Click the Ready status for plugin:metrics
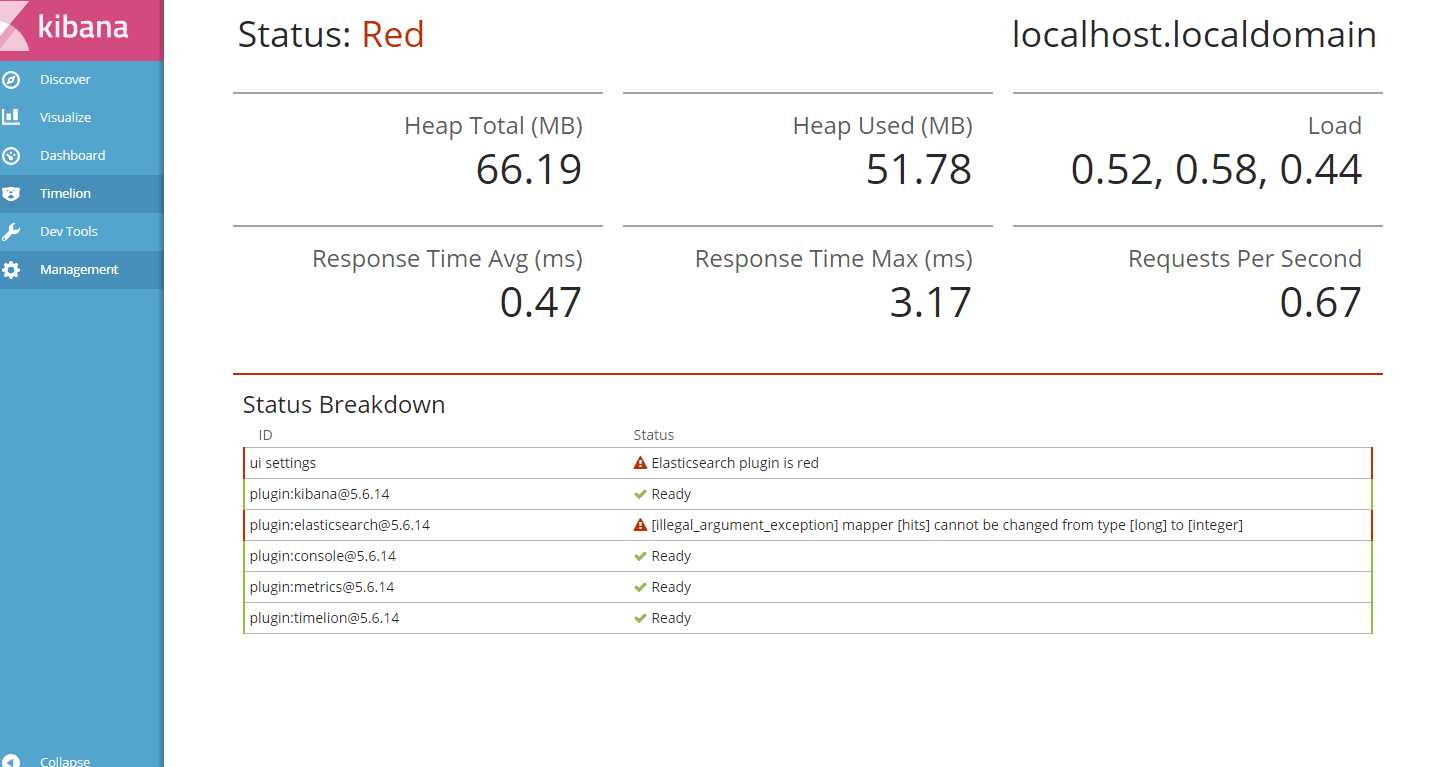 coord(671,587)
